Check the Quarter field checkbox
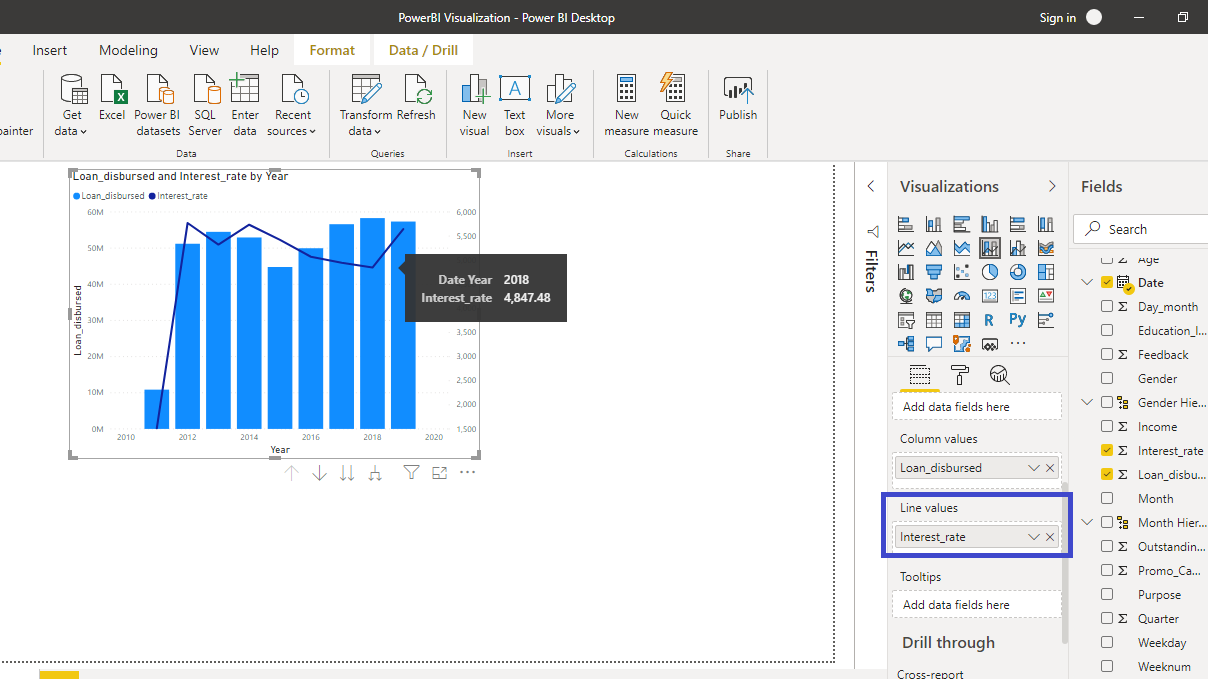The image size is (1208, 679). 1107,619
